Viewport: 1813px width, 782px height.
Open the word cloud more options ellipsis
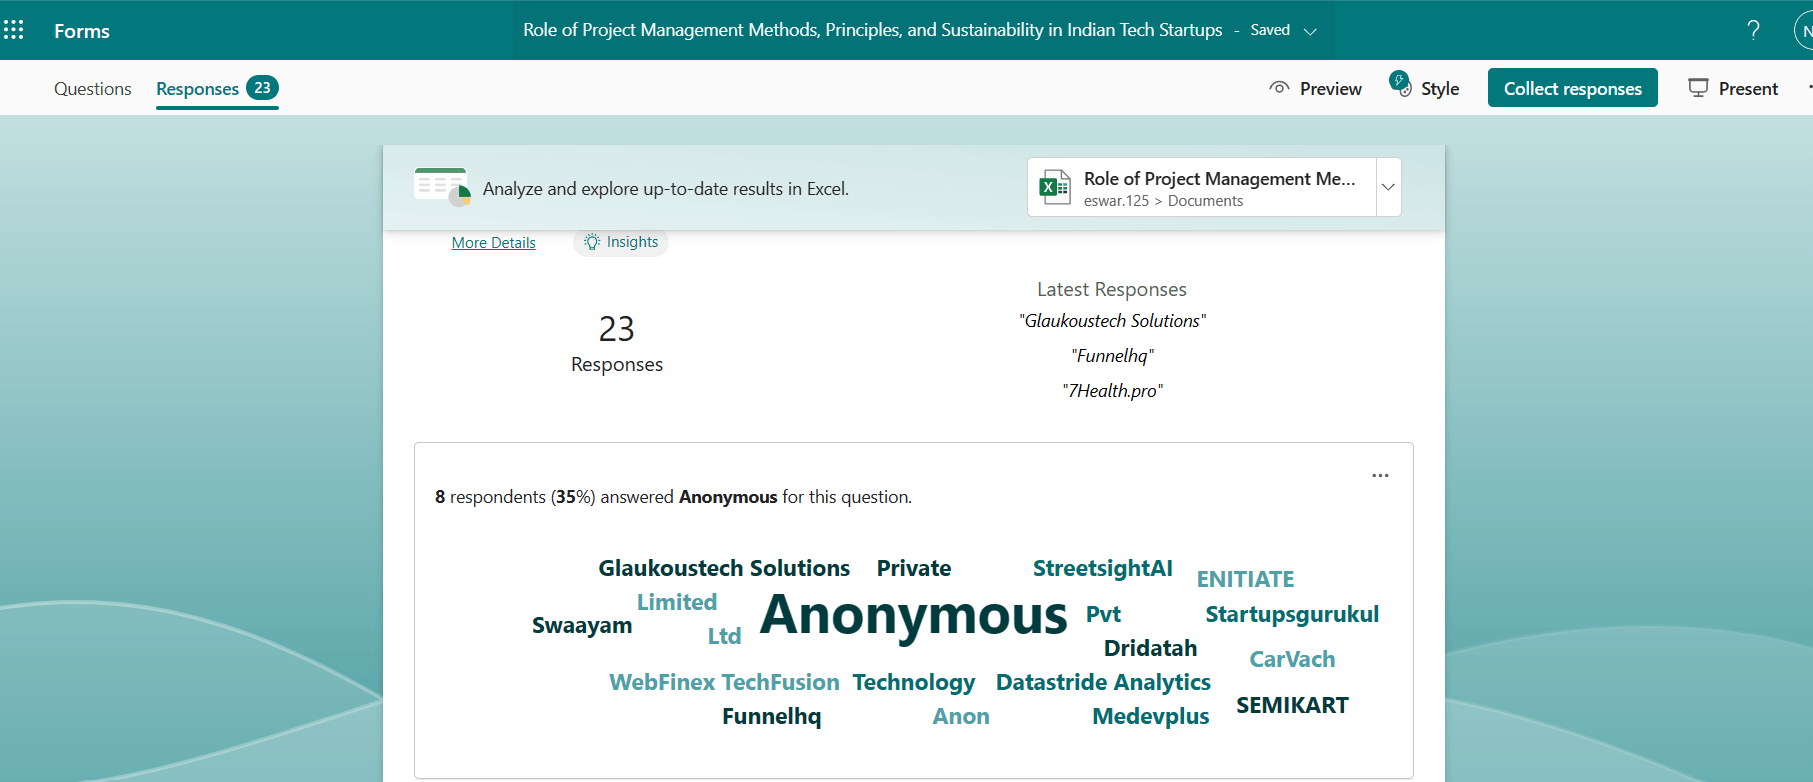1380,476
